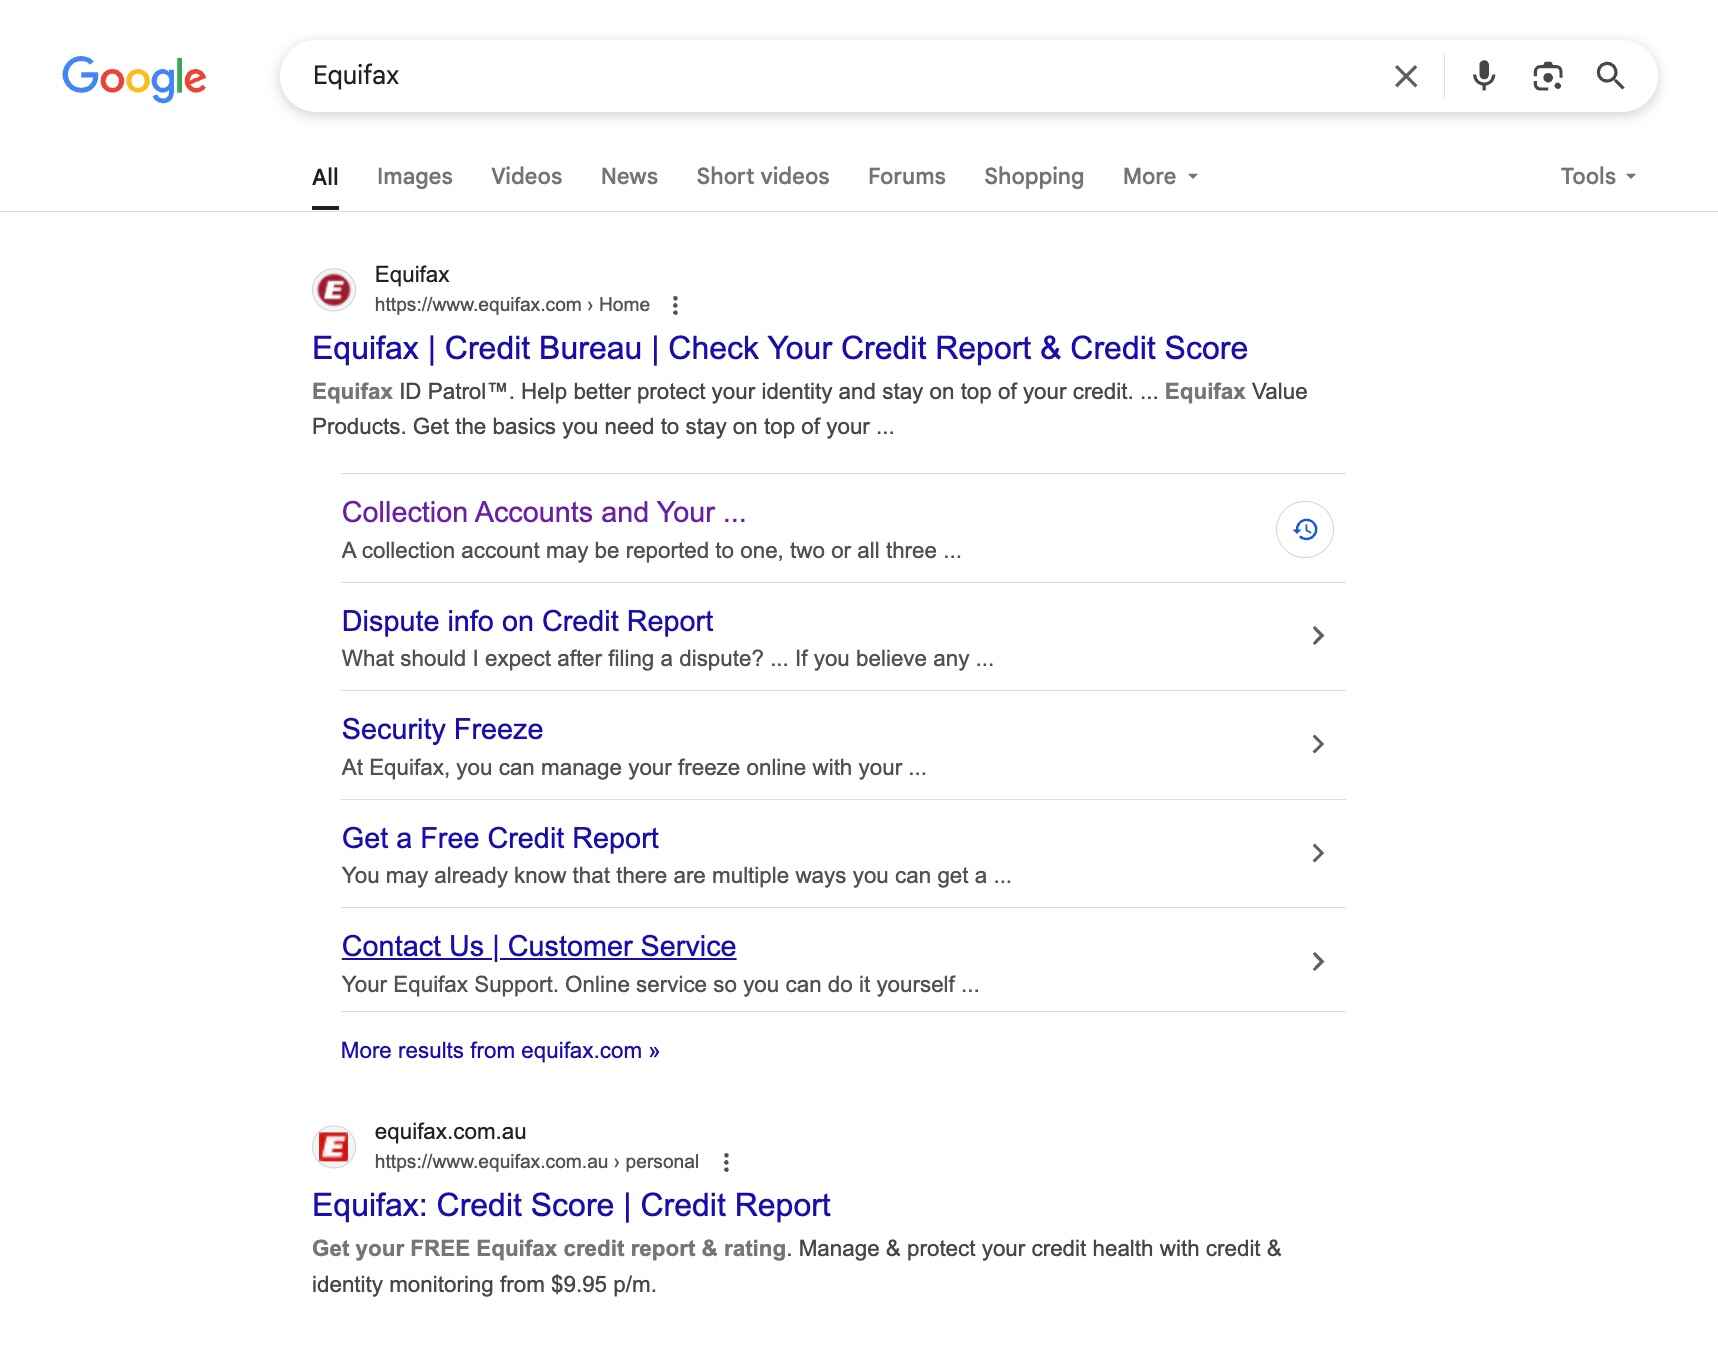Open Get a Free Credit Report link
The width and height of the screenshot is (1718, 1346).
tap(500, 838)
